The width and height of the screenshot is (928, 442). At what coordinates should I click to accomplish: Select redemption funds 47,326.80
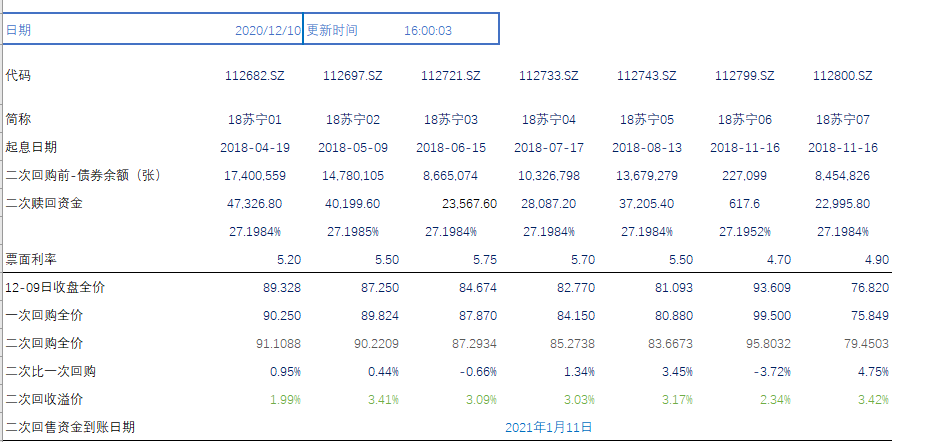254,204
